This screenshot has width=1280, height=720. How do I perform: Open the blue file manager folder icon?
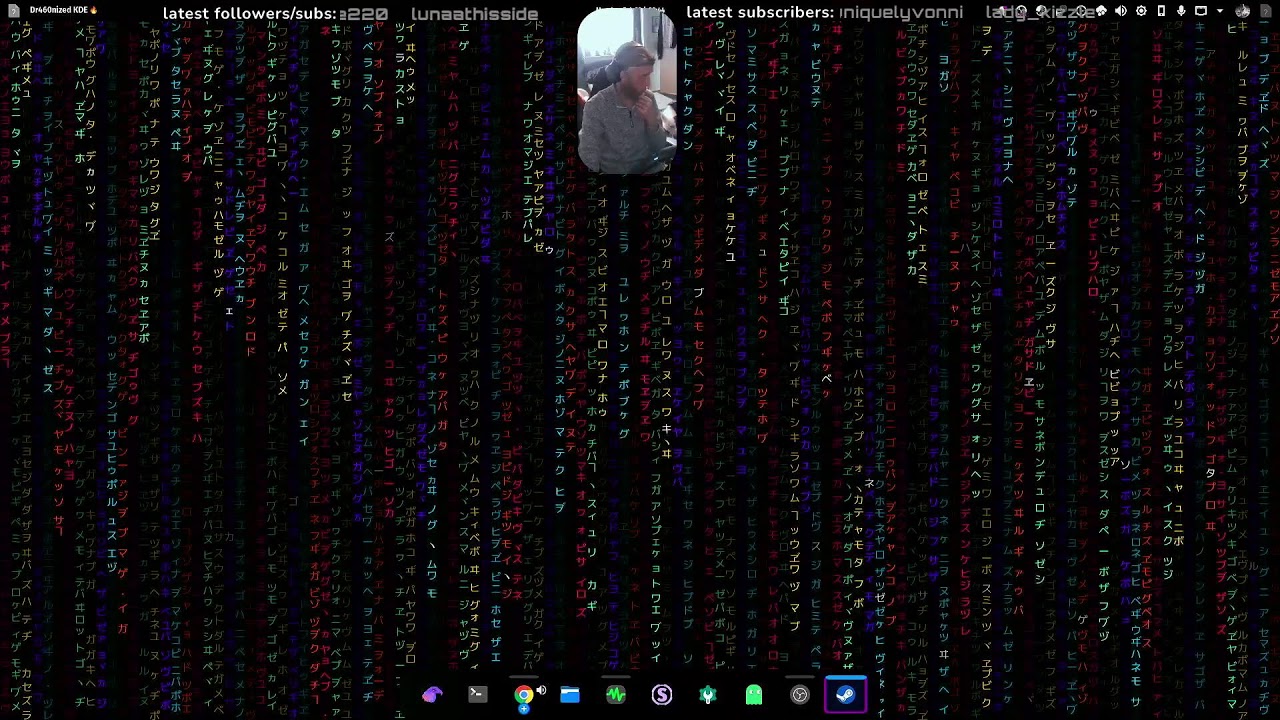569,695
